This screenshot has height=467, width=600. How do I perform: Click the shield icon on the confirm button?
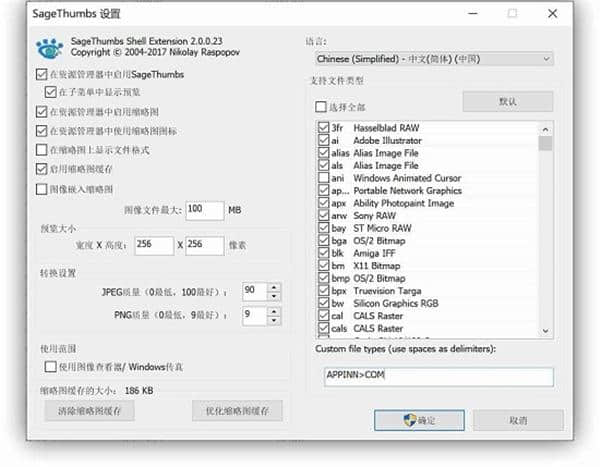pyautogui.click(x=409, y=420)
